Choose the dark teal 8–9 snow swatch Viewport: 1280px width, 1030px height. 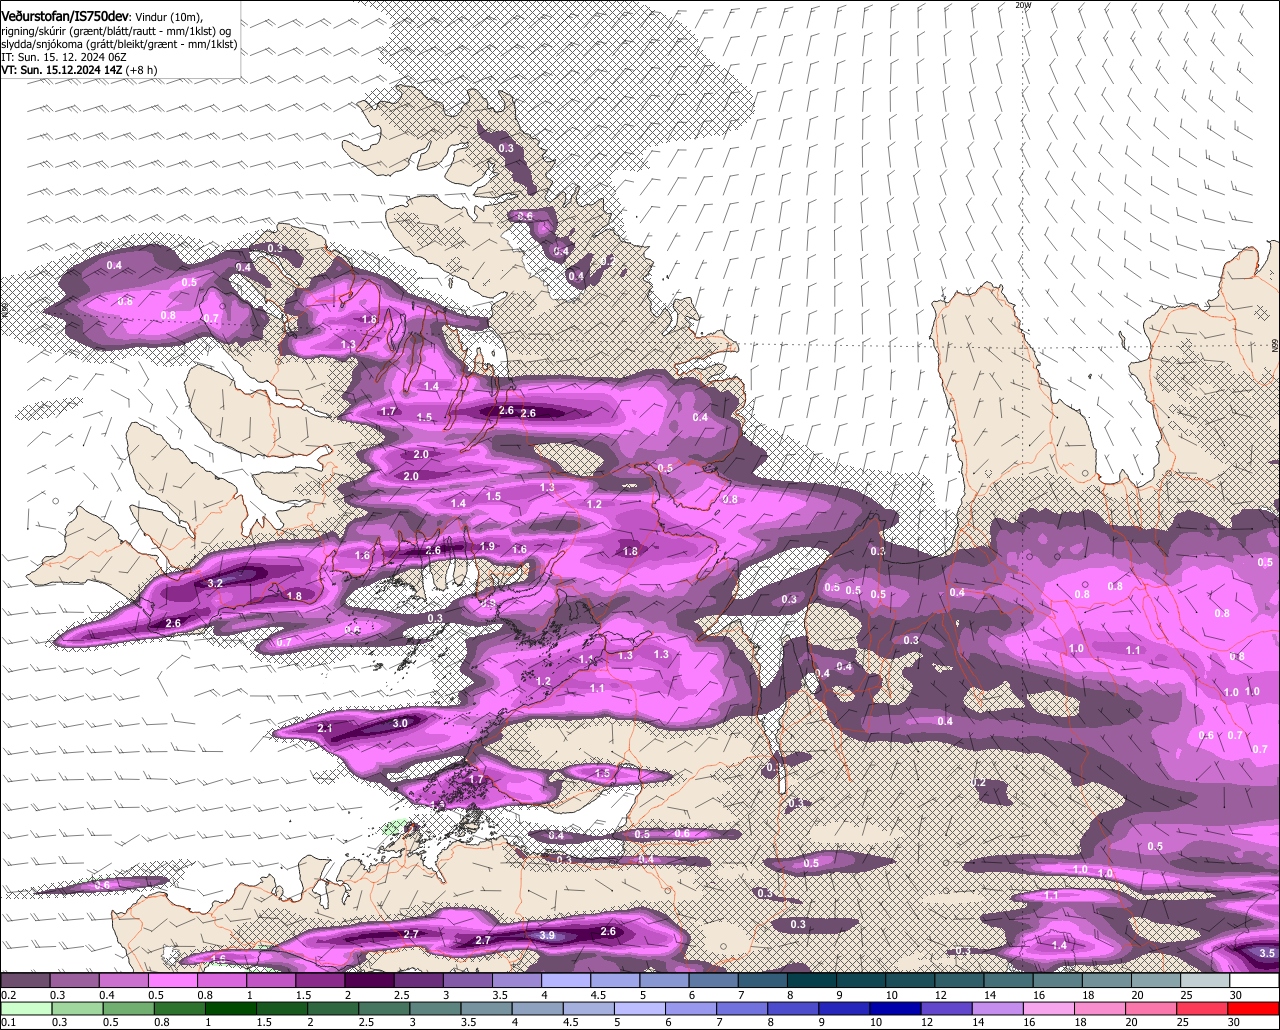814,980
